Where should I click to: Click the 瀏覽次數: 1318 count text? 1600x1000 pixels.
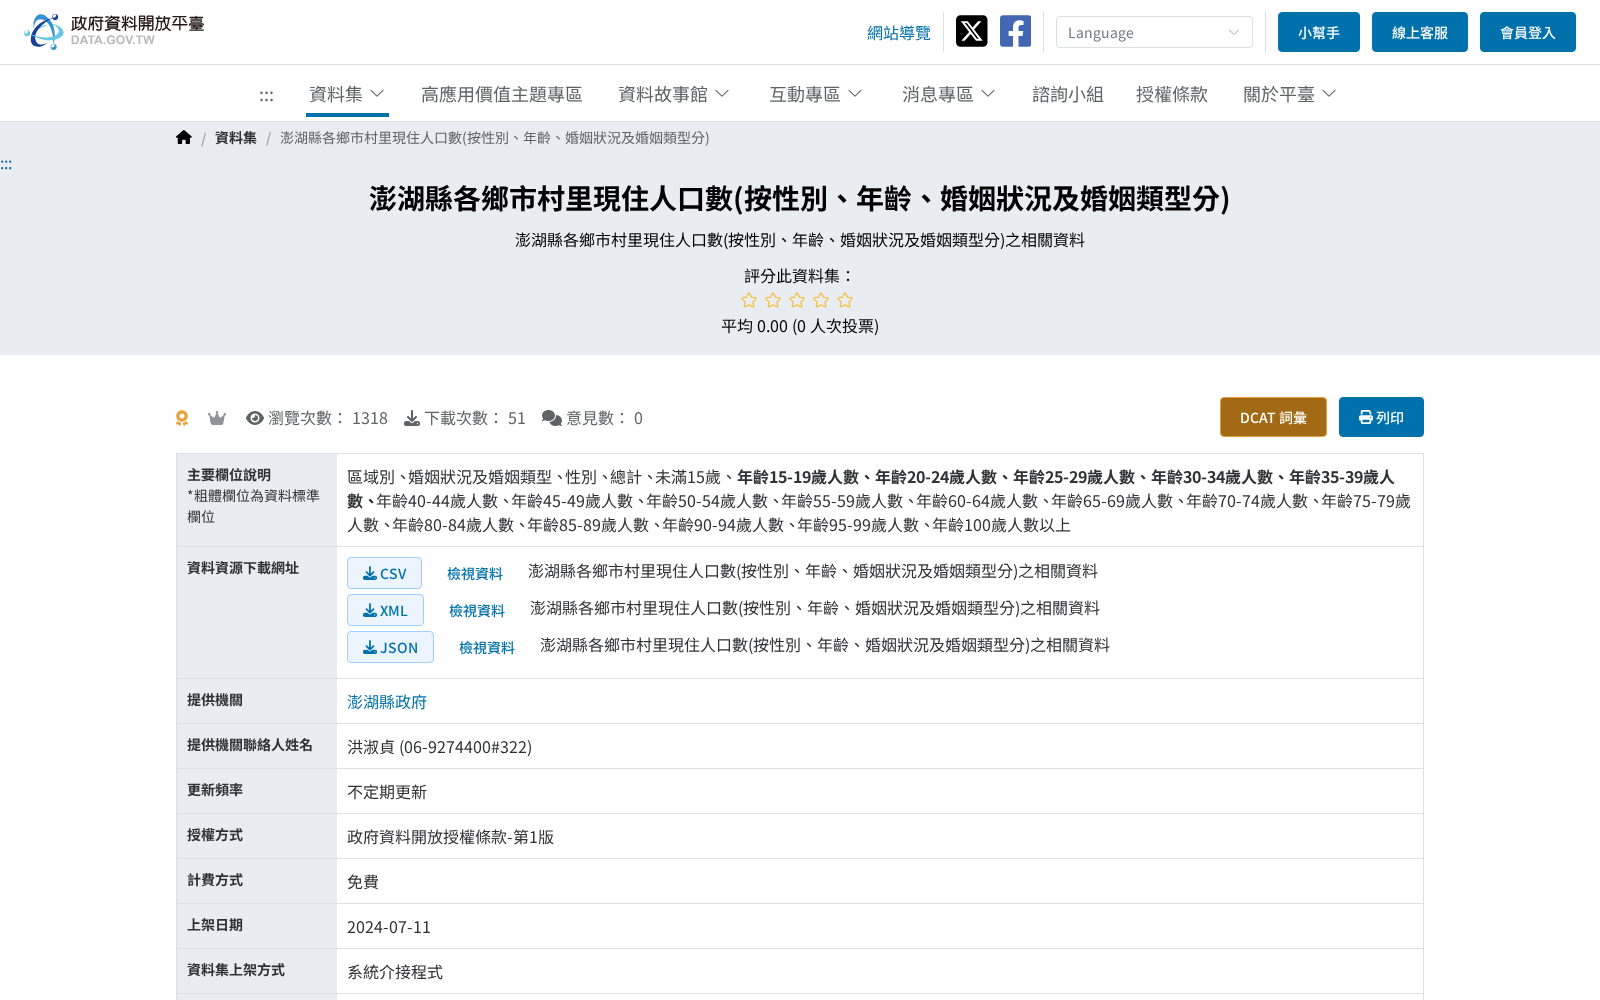(328, 418)
